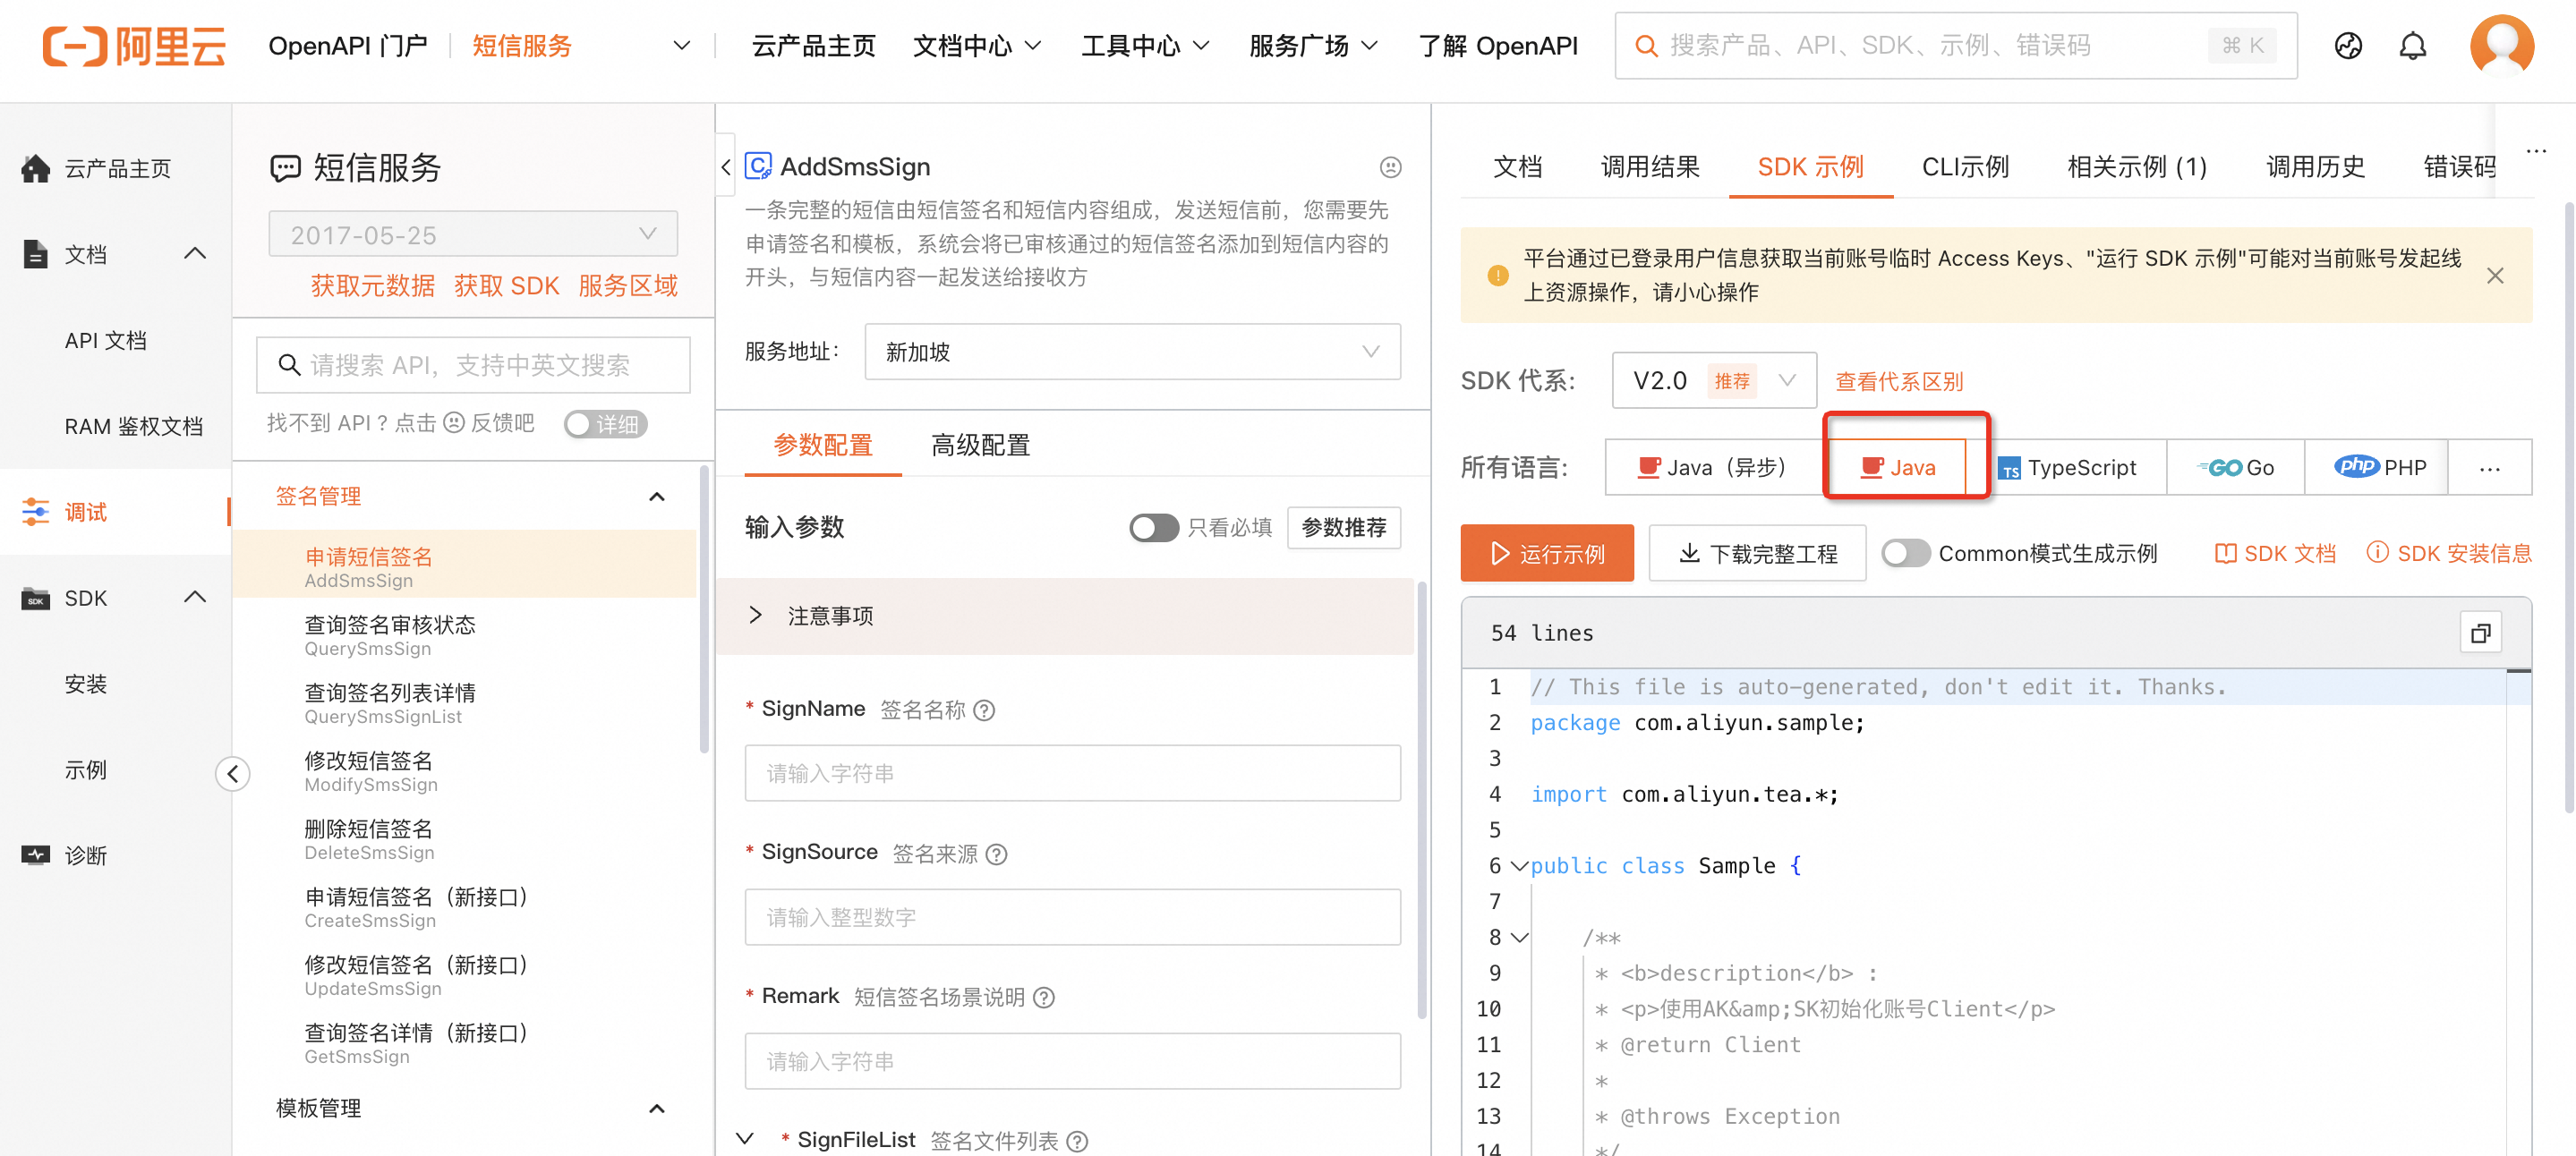Click the feedback face icon beside AddSmsSign title
The width and height of the screenshot is (2576, 1156).
pyautogui.click(x=1390, y=167)
